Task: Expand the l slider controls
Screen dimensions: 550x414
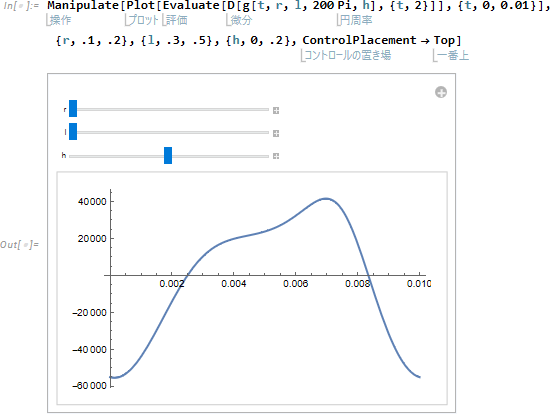Action: pyautogui.click(x=276, y=133)
